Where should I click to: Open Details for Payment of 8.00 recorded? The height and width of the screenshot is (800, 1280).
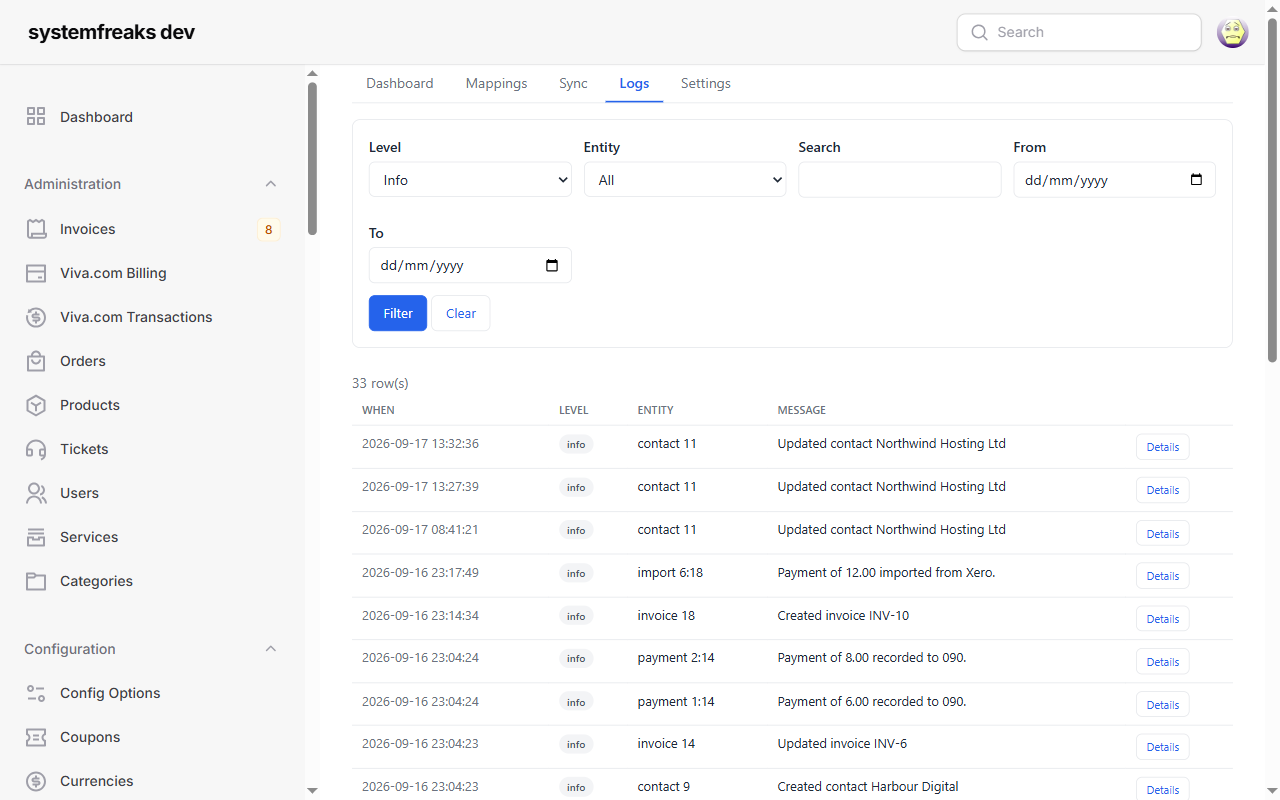coord(1162,662)
